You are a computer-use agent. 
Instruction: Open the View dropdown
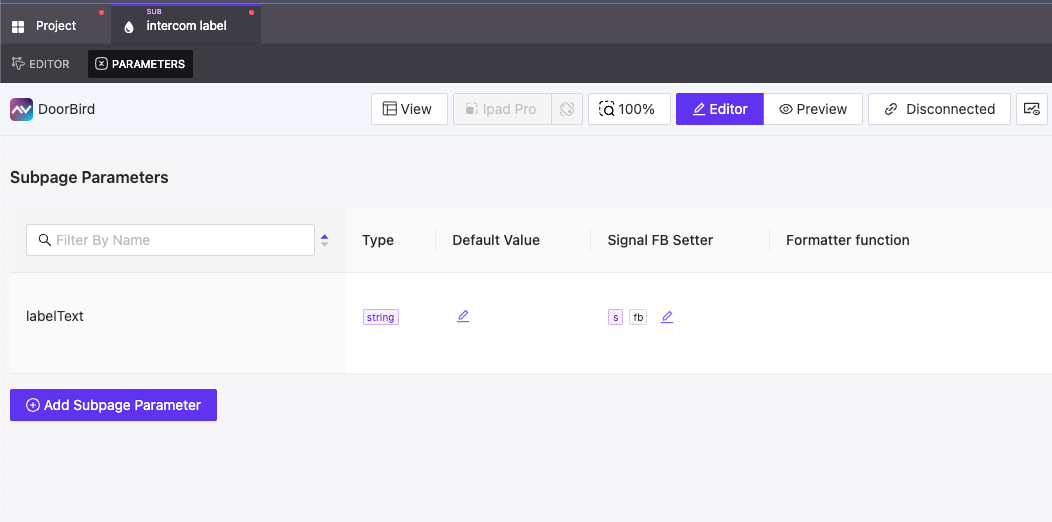408,109
